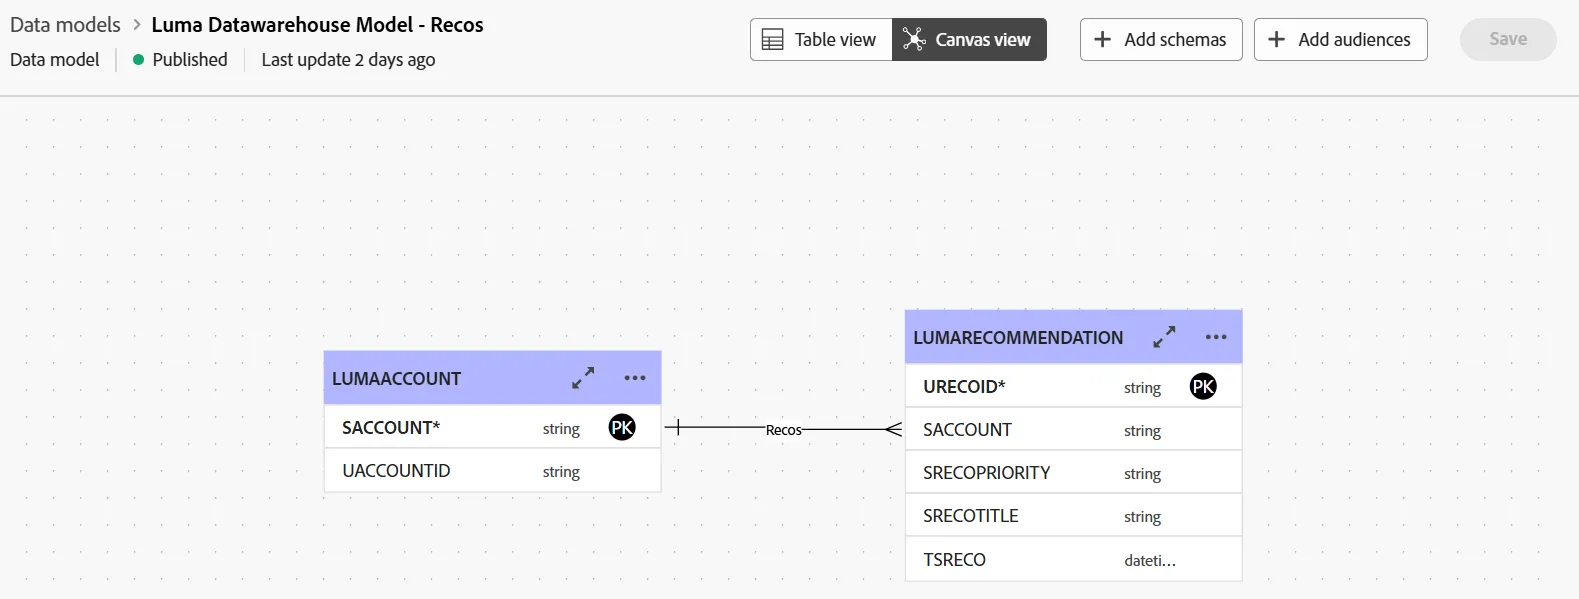Switch to Table view
This screenshot has width=1579, height=599.
(x=821, y=39)
